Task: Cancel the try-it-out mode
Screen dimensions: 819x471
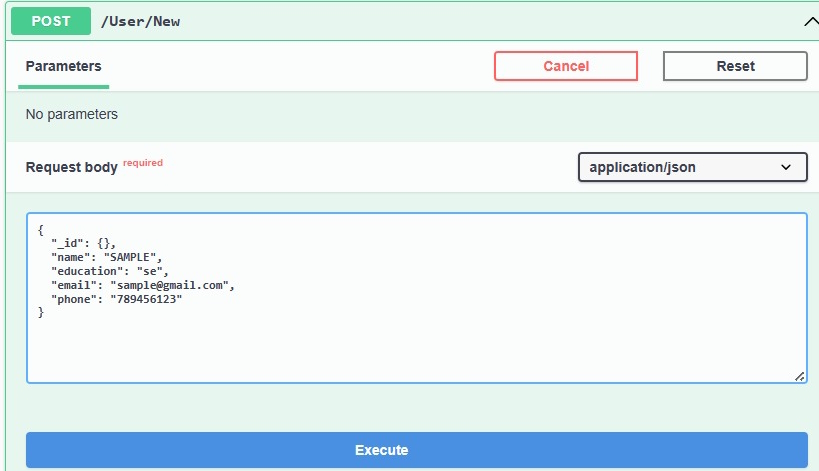Action: (x=566, y=66)
